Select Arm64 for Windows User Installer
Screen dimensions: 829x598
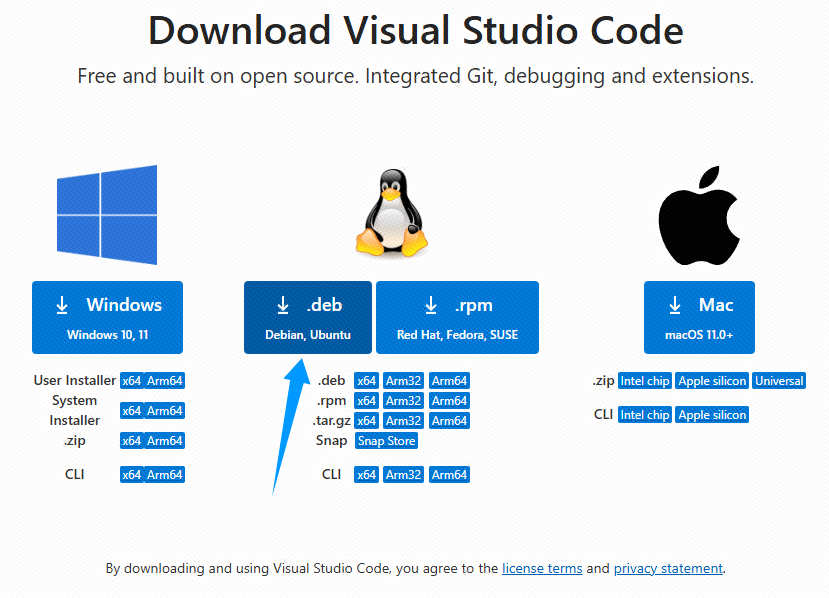pyautogui.click(x=164, y=381)
